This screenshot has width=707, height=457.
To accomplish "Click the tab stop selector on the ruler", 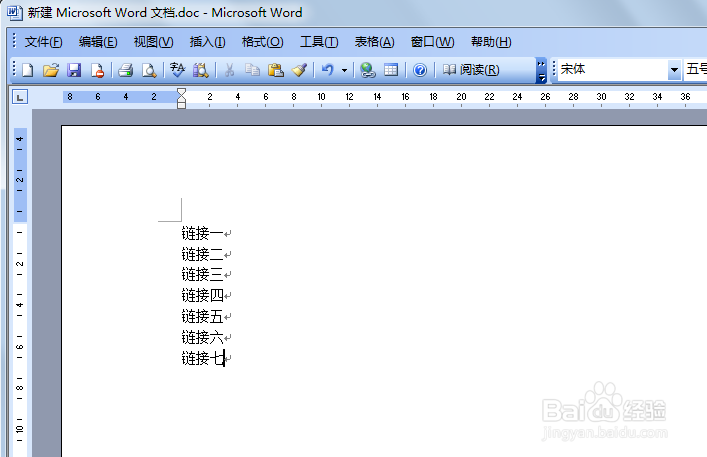I will click(x=20, y=97).
